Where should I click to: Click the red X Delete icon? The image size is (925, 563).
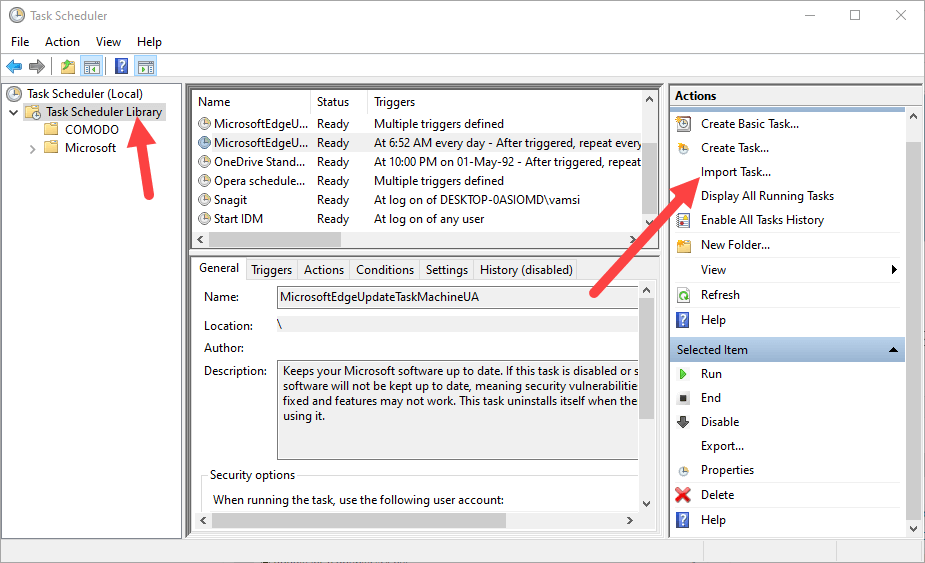(x=683, y=495)
